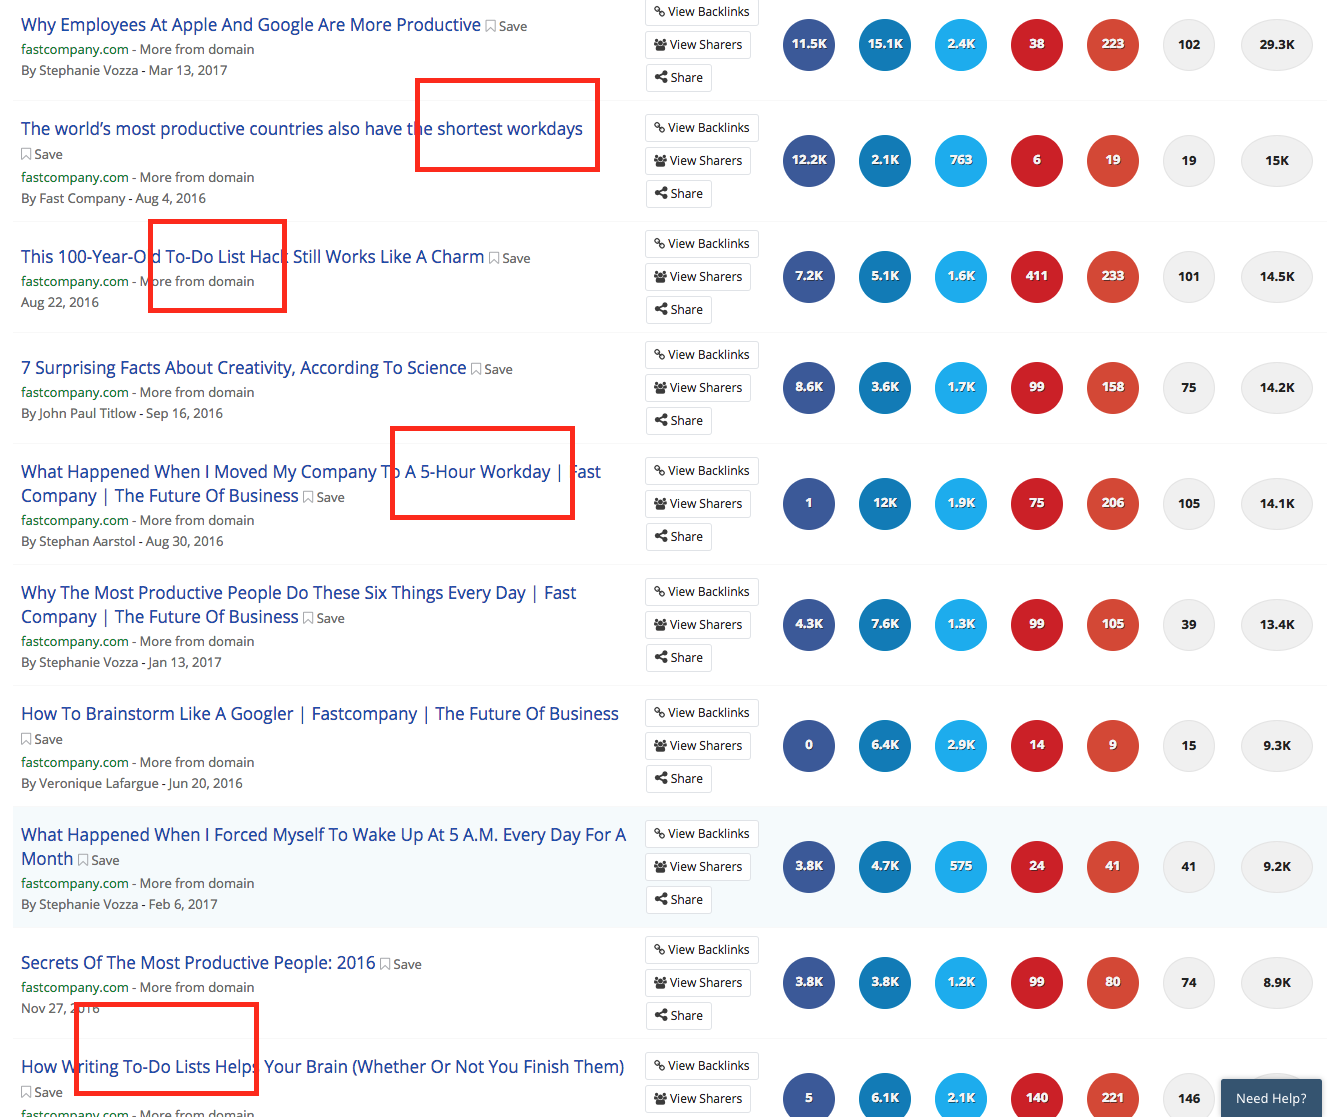Screen dimensions: 1339x1117
Task: Save the shortest workdays article
Action: [42, 154]
